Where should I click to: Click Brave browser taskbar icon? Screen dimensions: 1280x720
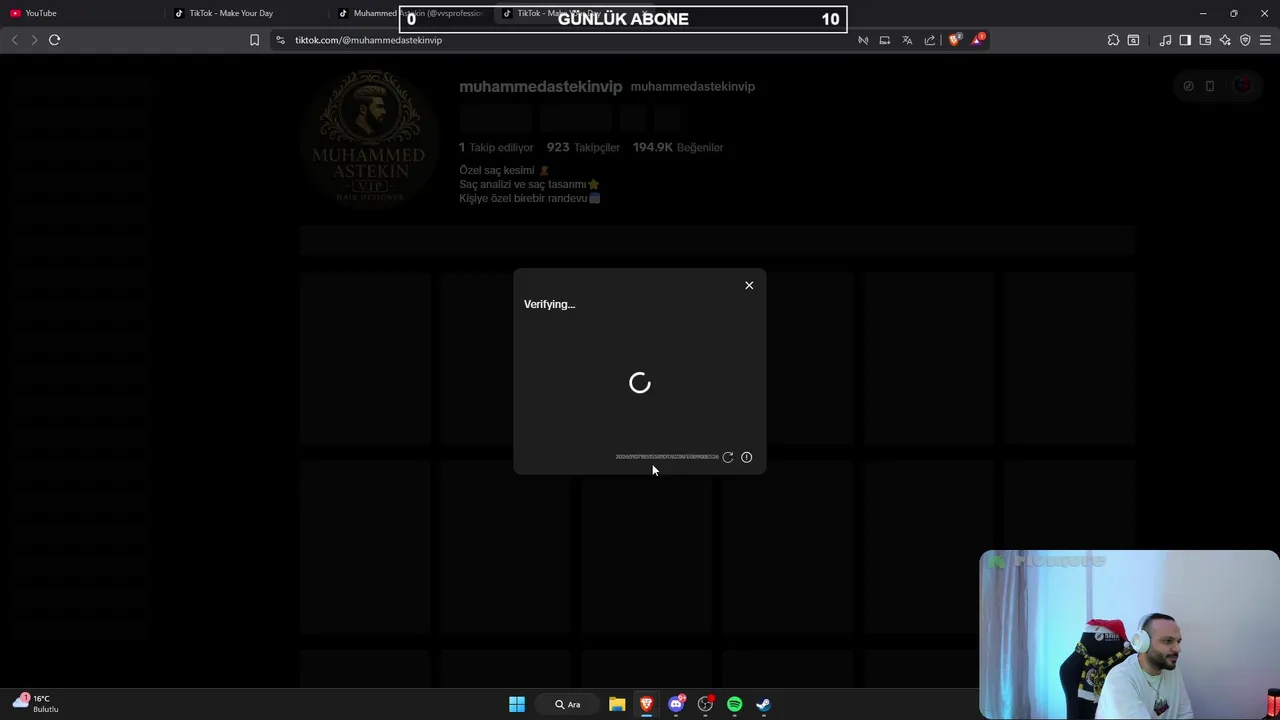pyautogui.click(x=647, y=704)
